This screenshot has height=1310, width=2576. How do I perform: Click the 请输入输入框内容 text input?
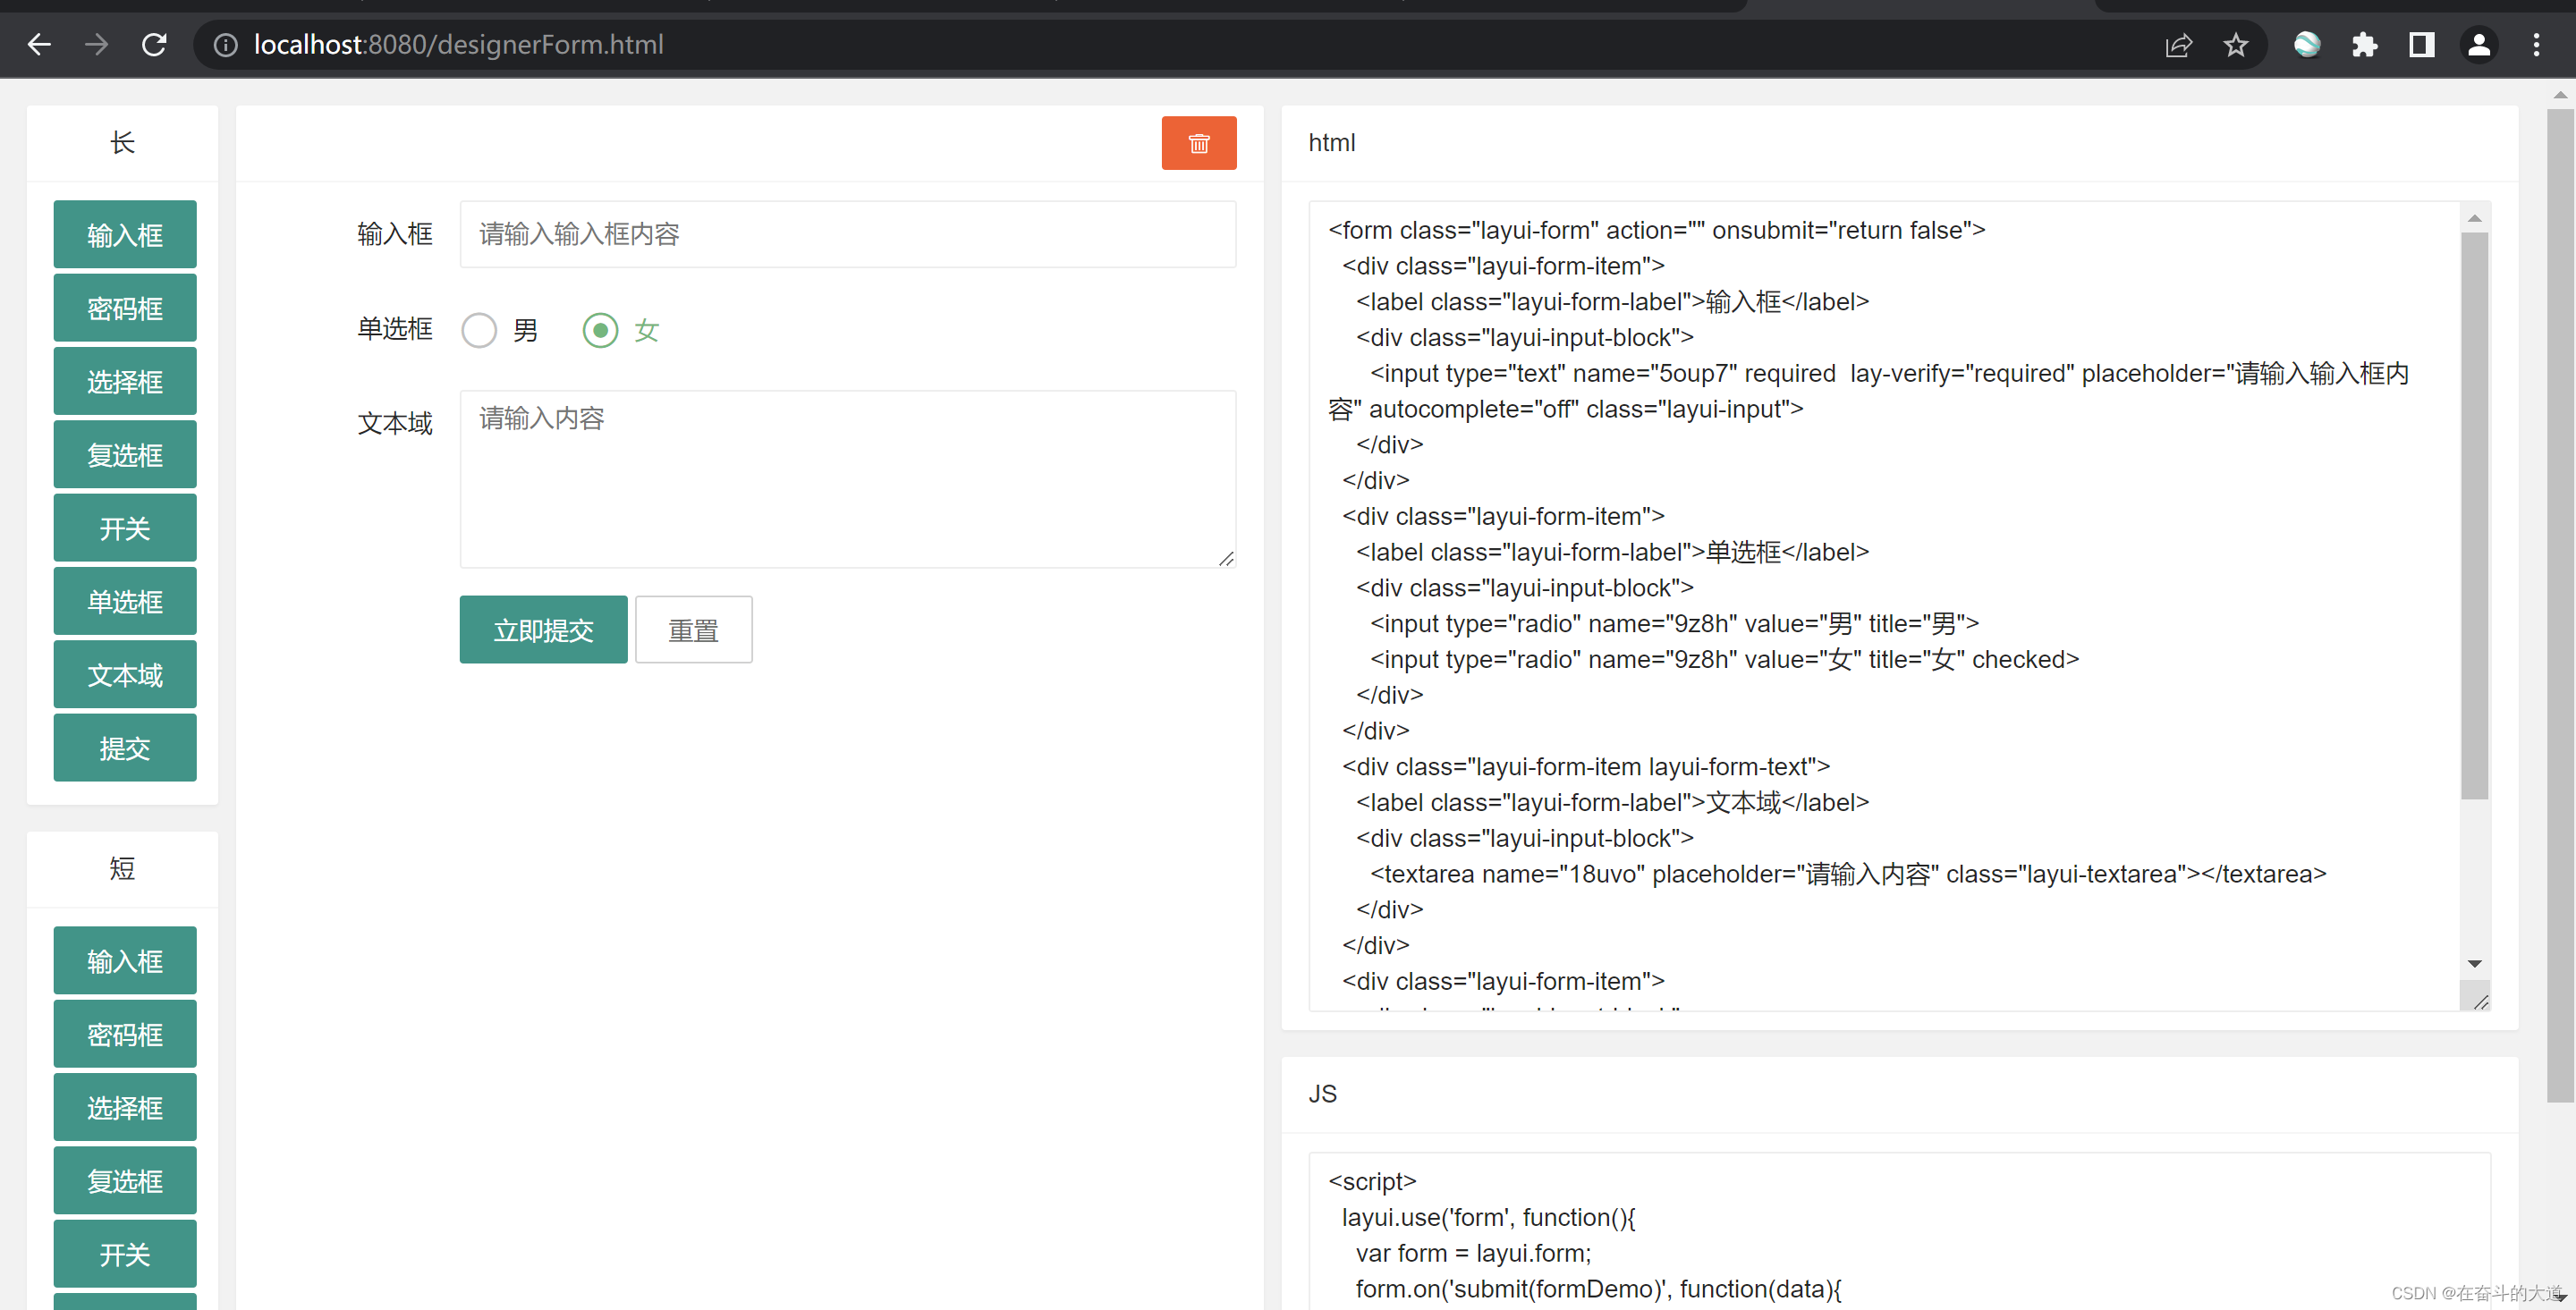[x=848, y=234]
